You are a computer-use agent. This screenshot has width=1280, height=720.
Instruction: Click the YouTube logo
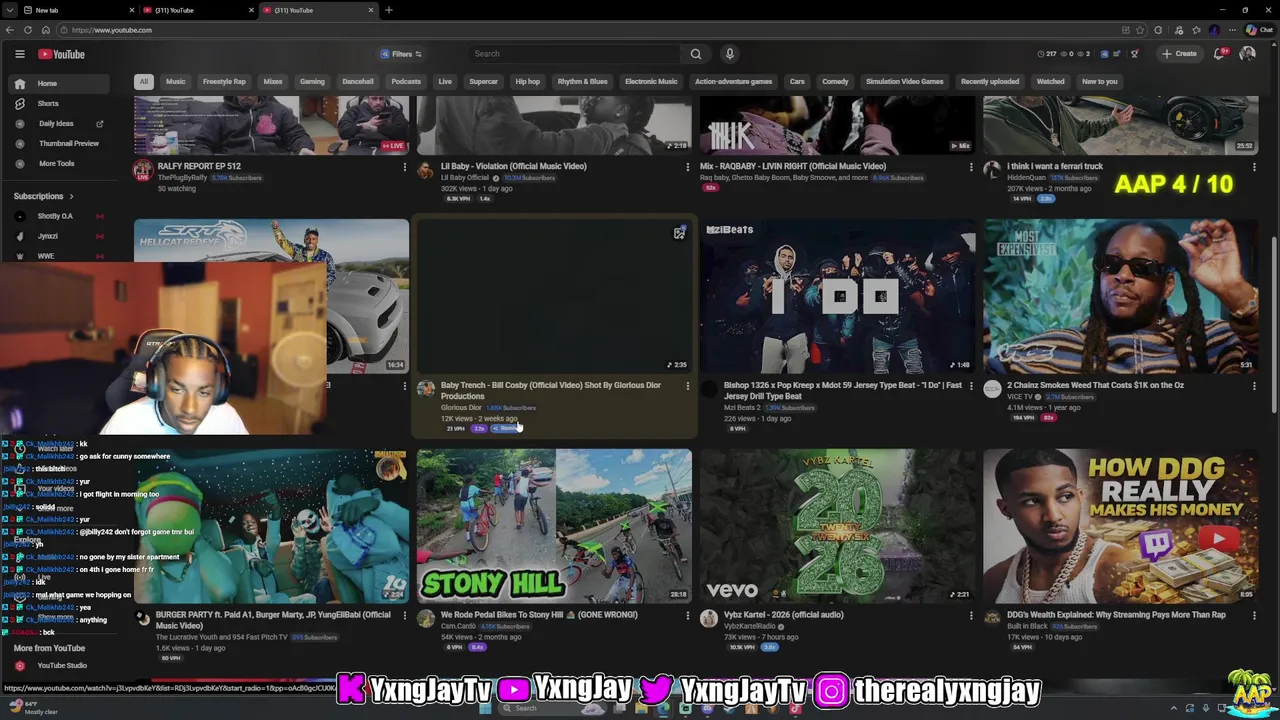click(x=62, y=54)
